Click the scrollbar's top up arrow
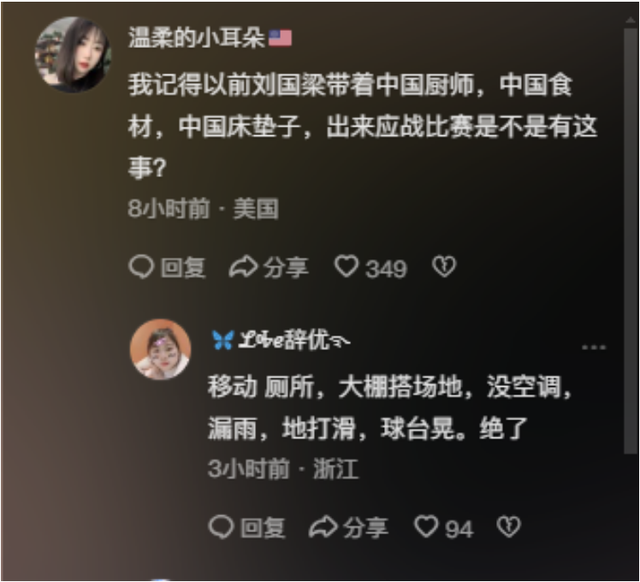This screenshot has width=640, height=582. (x=631, y=20)
